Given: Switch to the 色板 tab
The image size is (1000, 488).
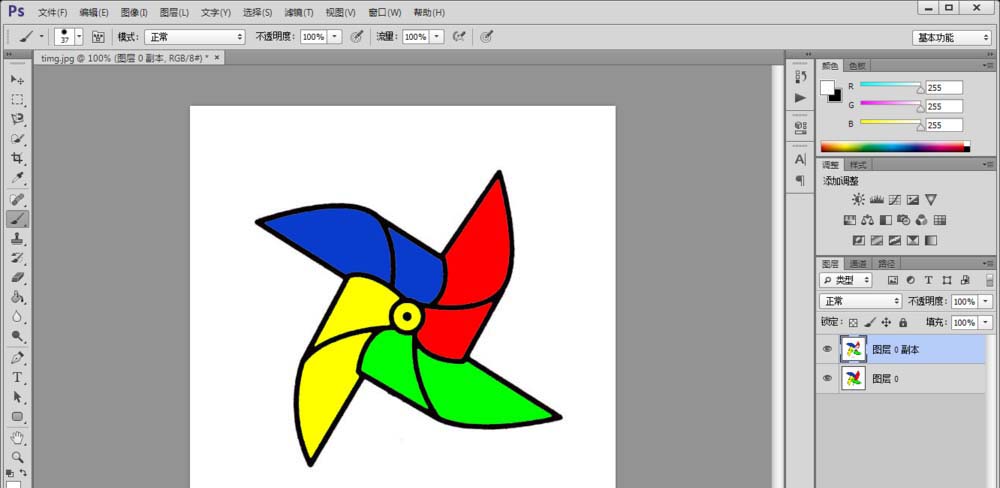Looking at the screenshot, I should [858, 66].
